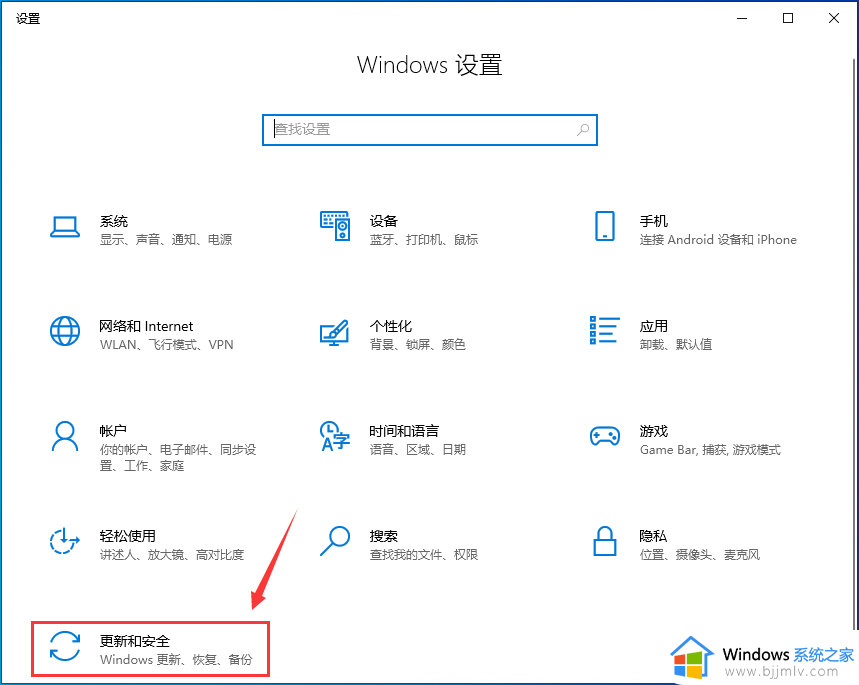The width and height of the screenshot is (859, 685).
Task: Open the 隐私 padlock icon
Action: (605, 541)
